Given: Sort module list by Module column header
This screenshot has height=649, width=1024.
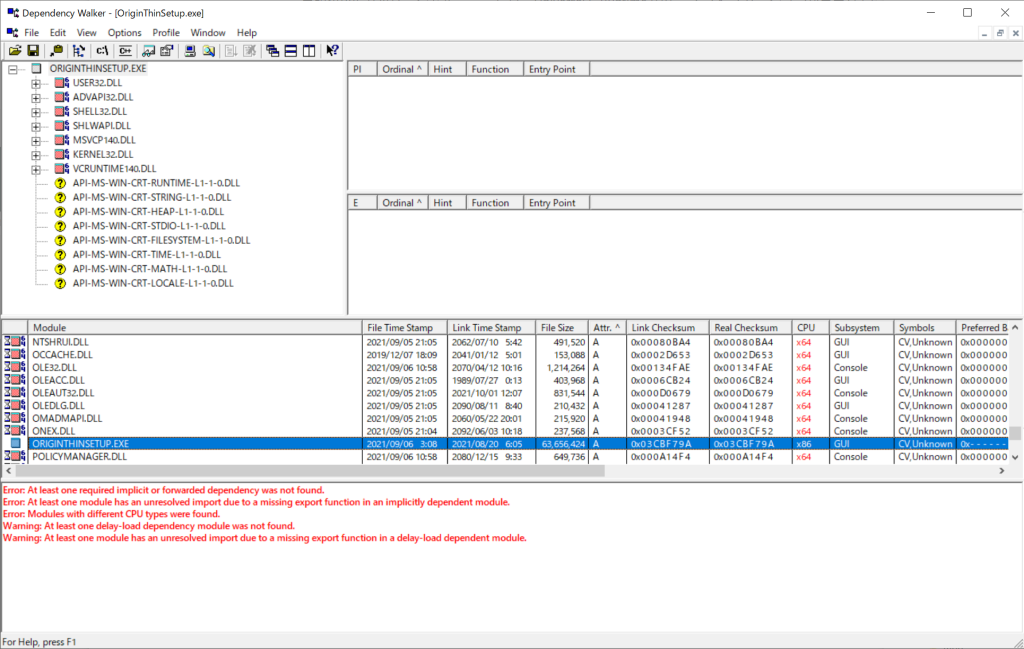Looking at the screenshot, I should click(195, 328).
